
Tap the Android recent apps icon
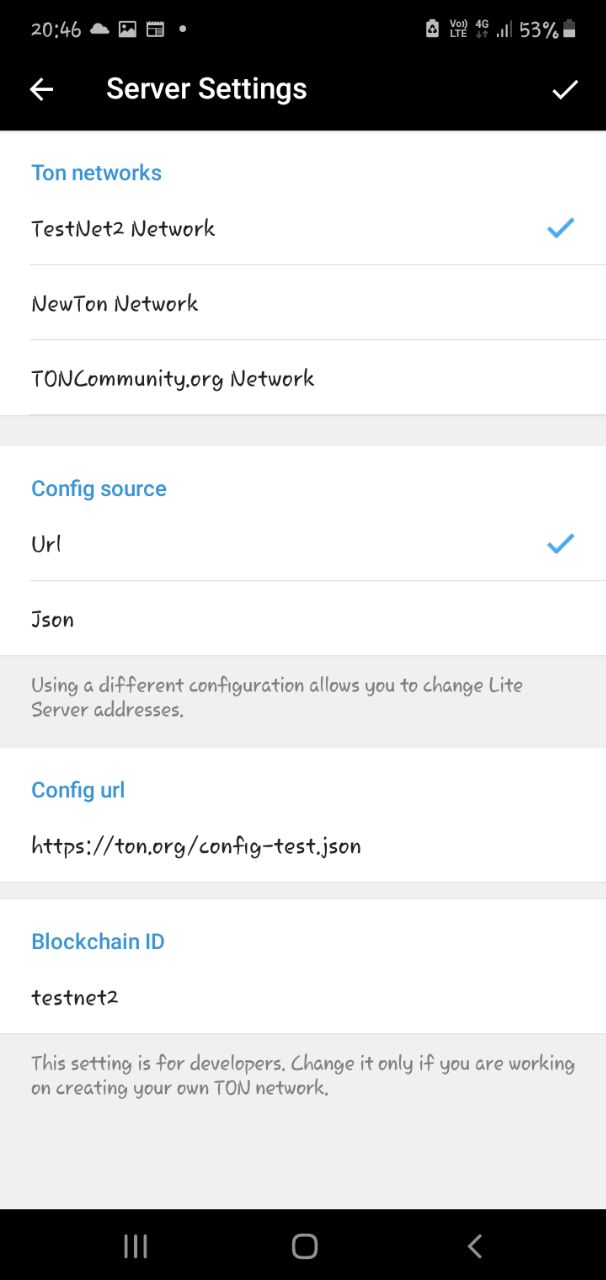[135, 1245]
